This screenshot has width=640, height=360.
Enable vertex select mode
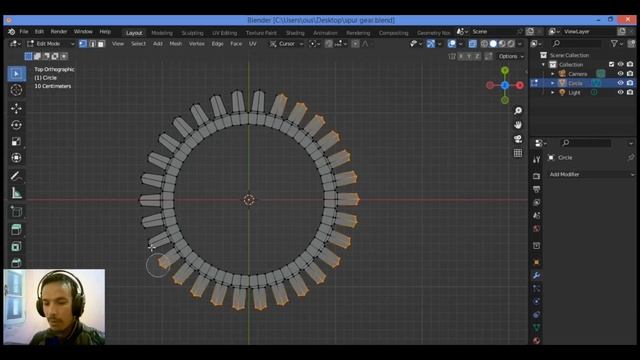83,44
